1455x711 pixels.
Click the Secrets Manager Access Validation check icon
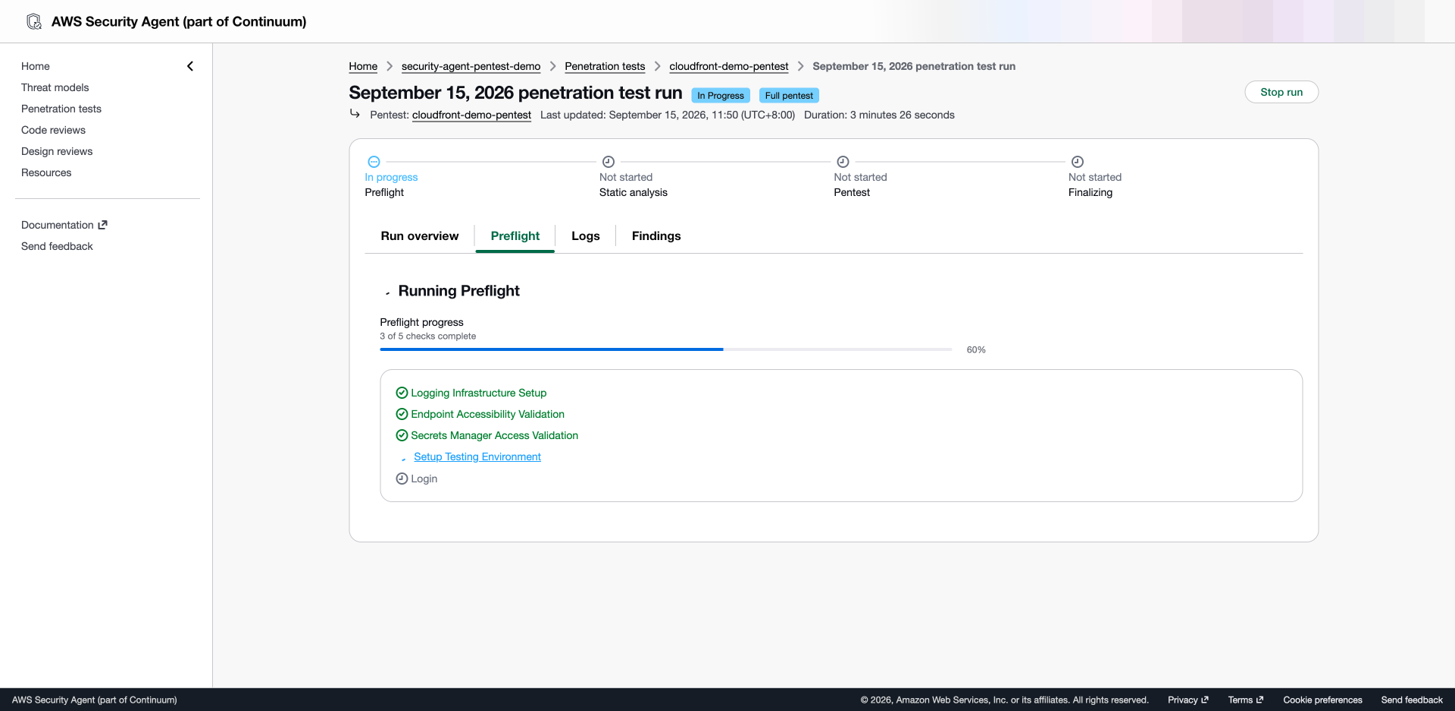click(402, 435)
